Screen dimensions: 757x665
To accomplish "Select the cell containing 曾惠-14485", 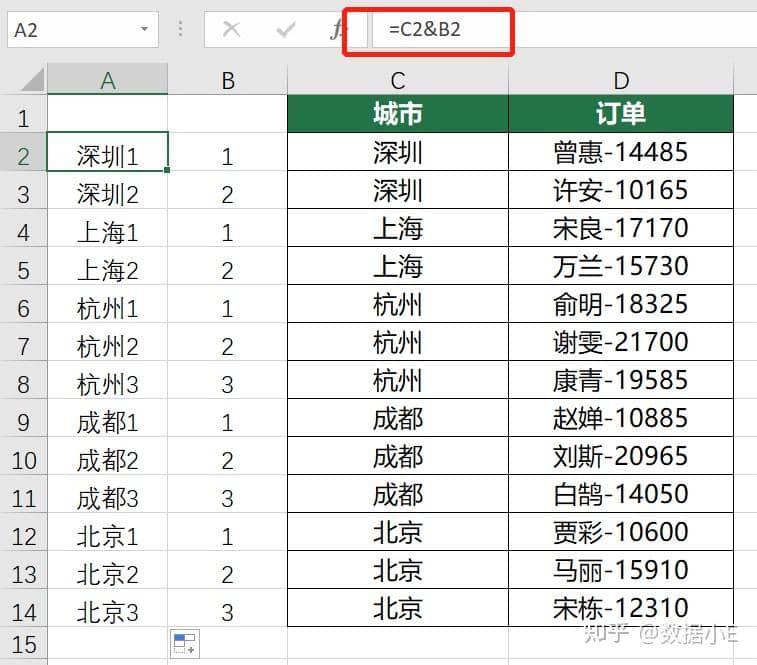I will click(x=620, y=152).
